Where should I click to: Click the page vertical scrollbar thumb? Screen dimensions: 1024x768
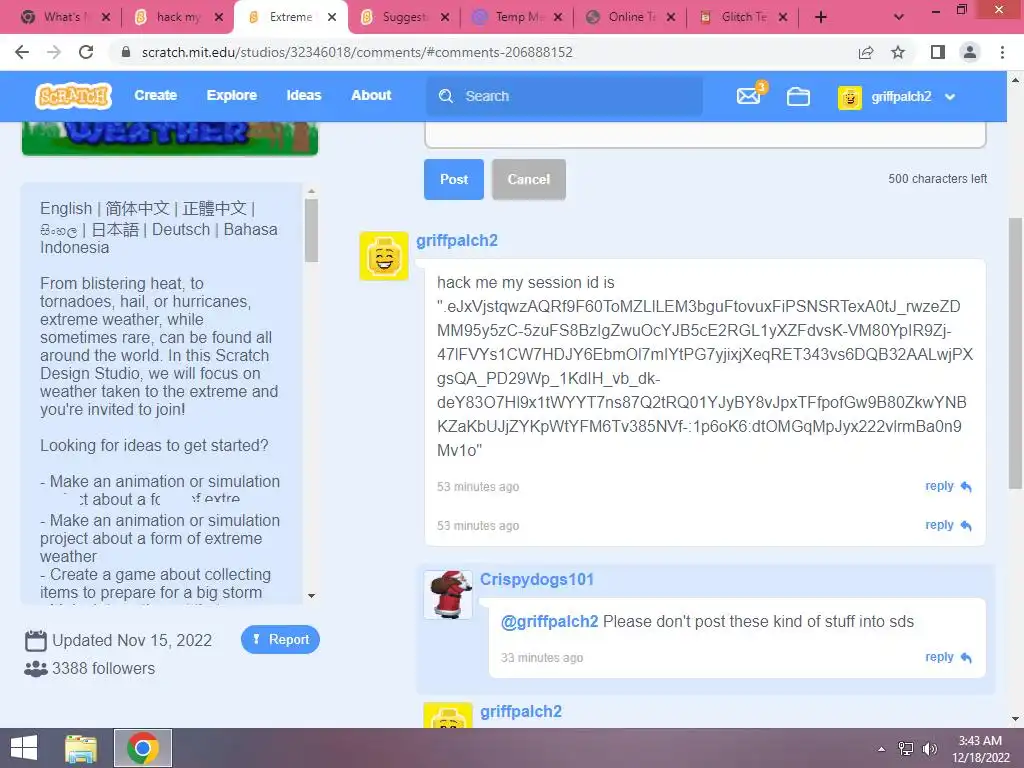[x=1015, y=353]
